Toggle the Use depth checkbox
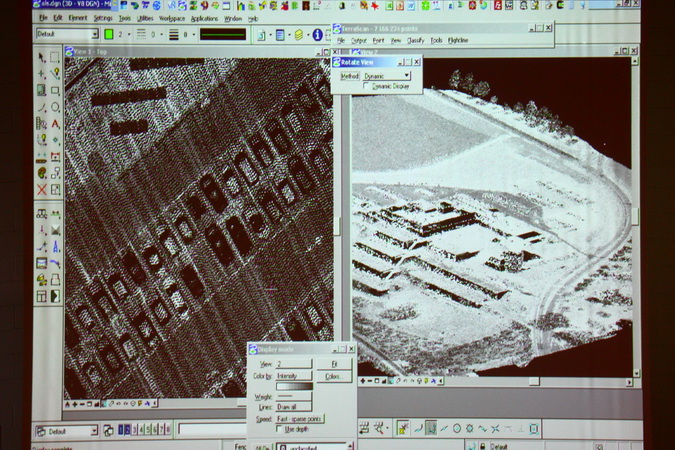 [280, 429]
